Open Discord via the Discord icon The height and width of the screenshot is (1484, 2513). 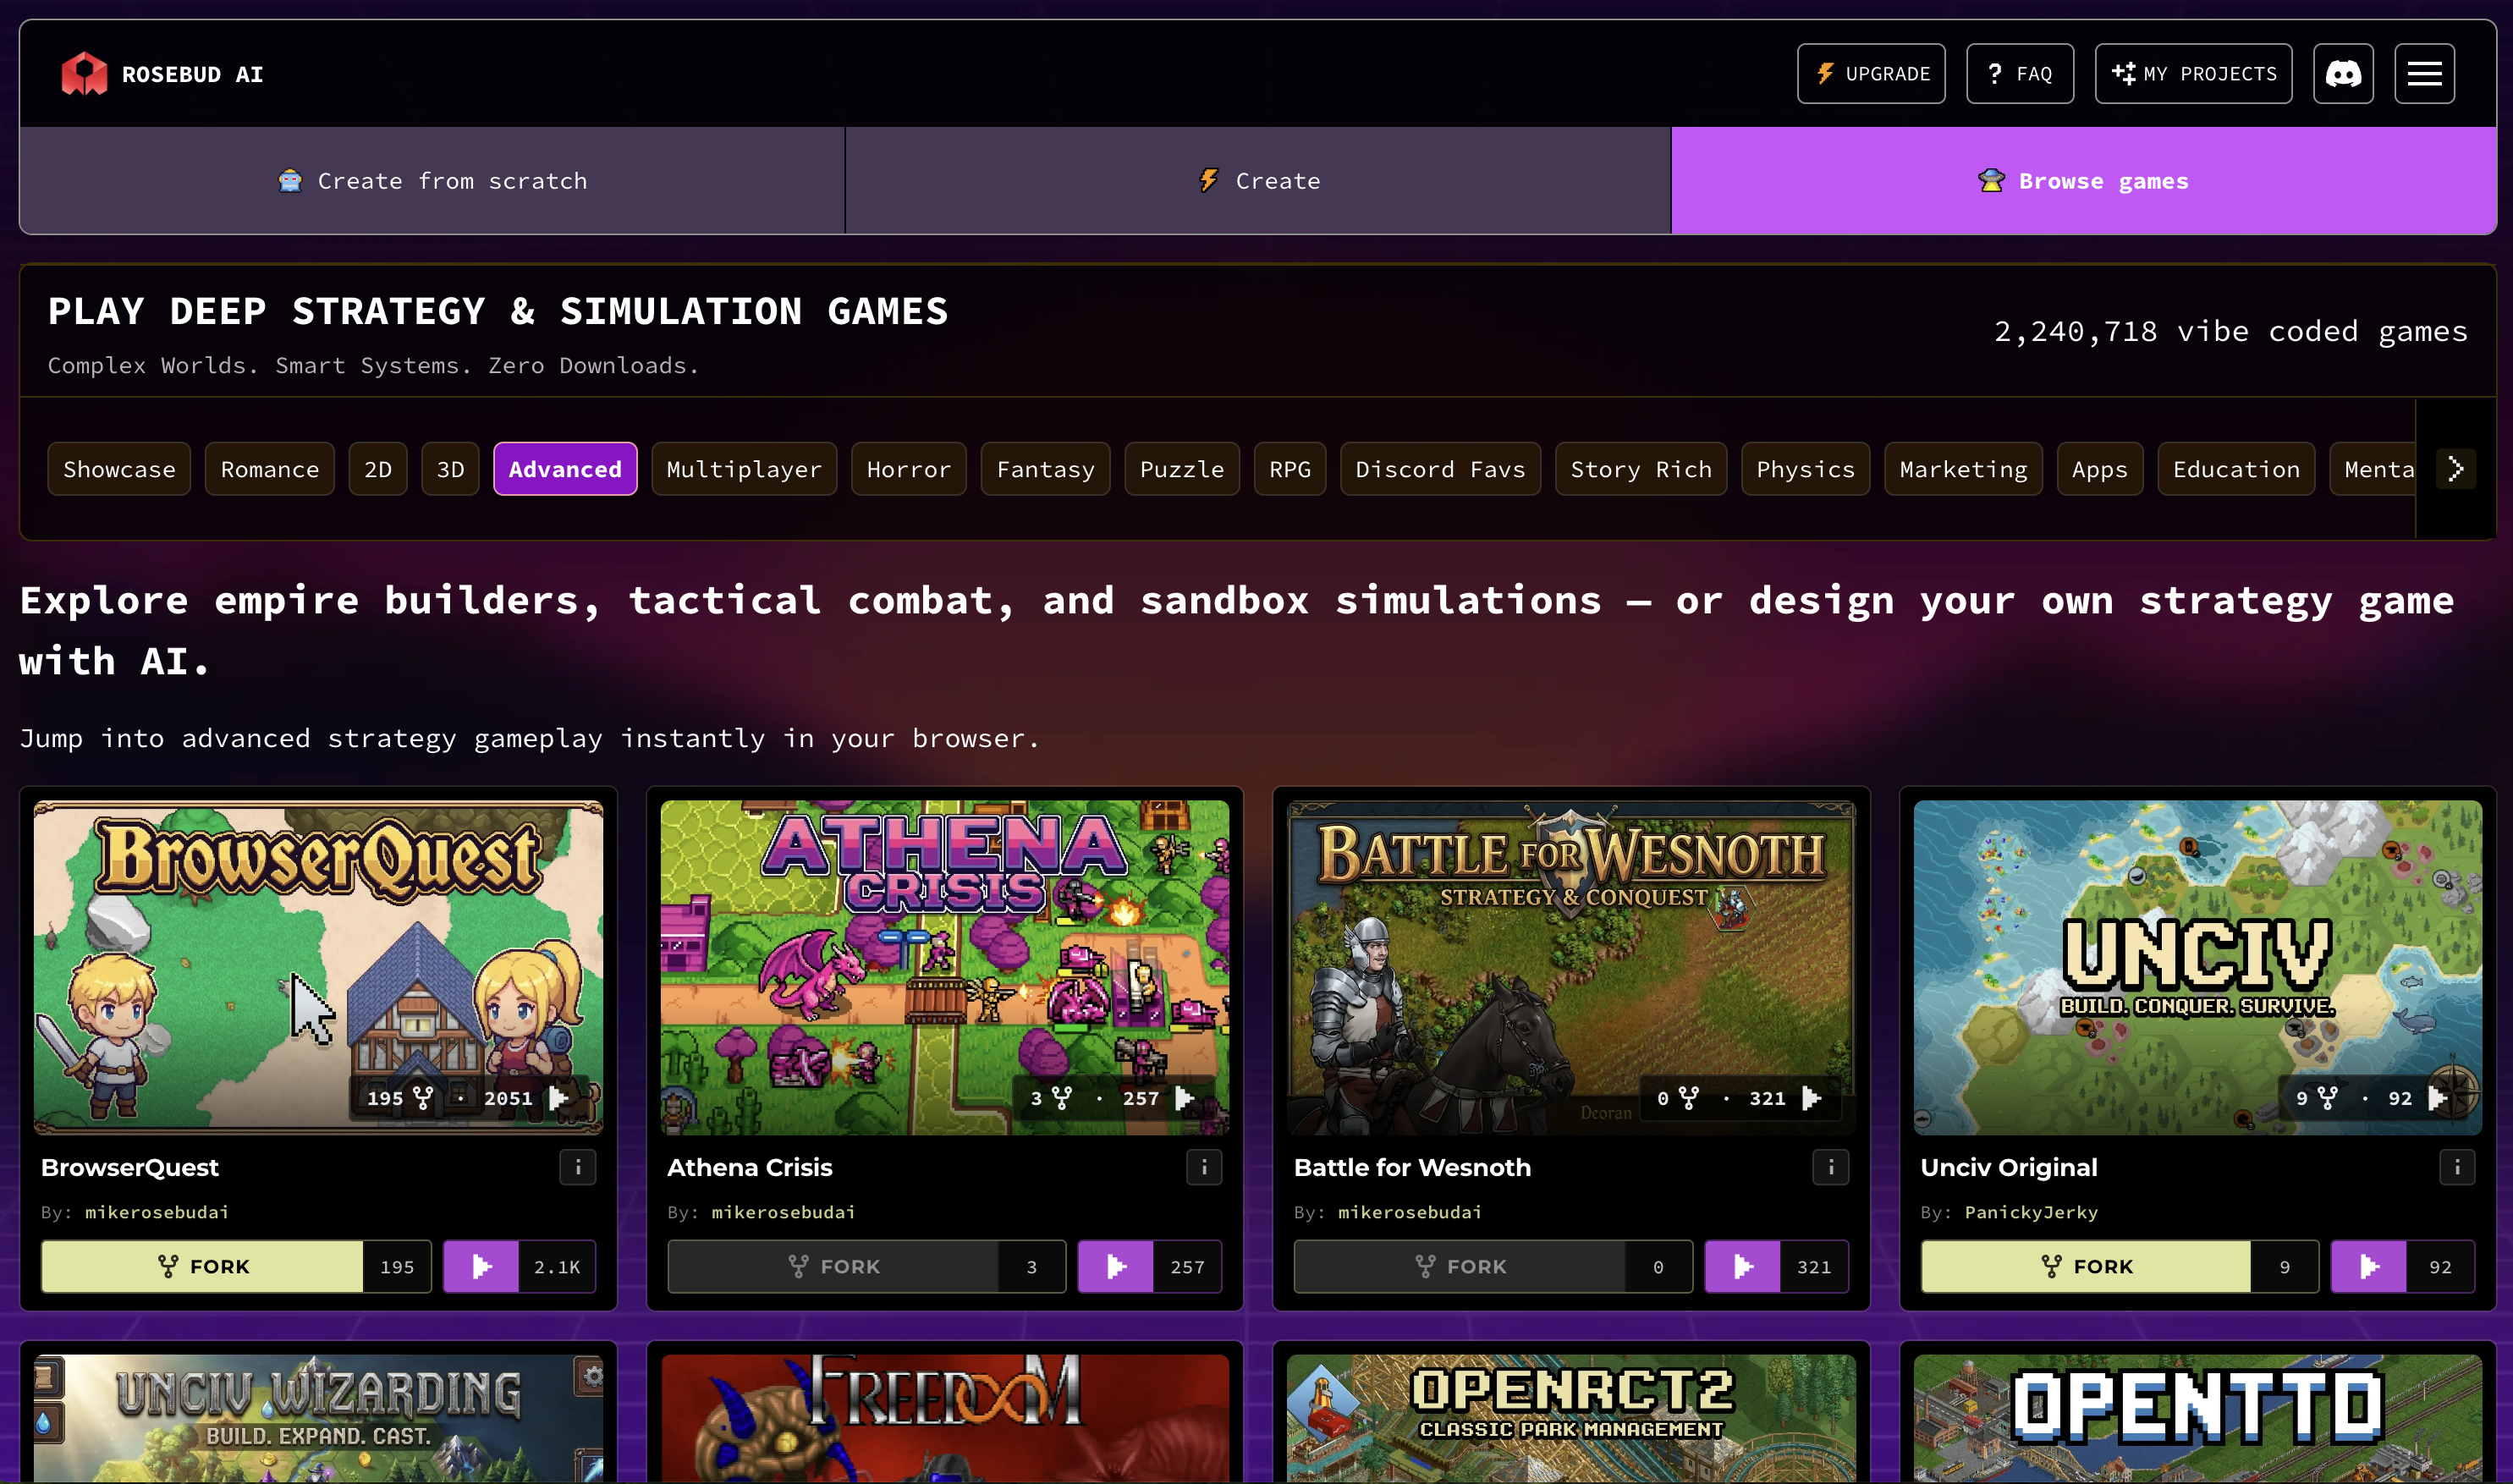point(2344,72)
